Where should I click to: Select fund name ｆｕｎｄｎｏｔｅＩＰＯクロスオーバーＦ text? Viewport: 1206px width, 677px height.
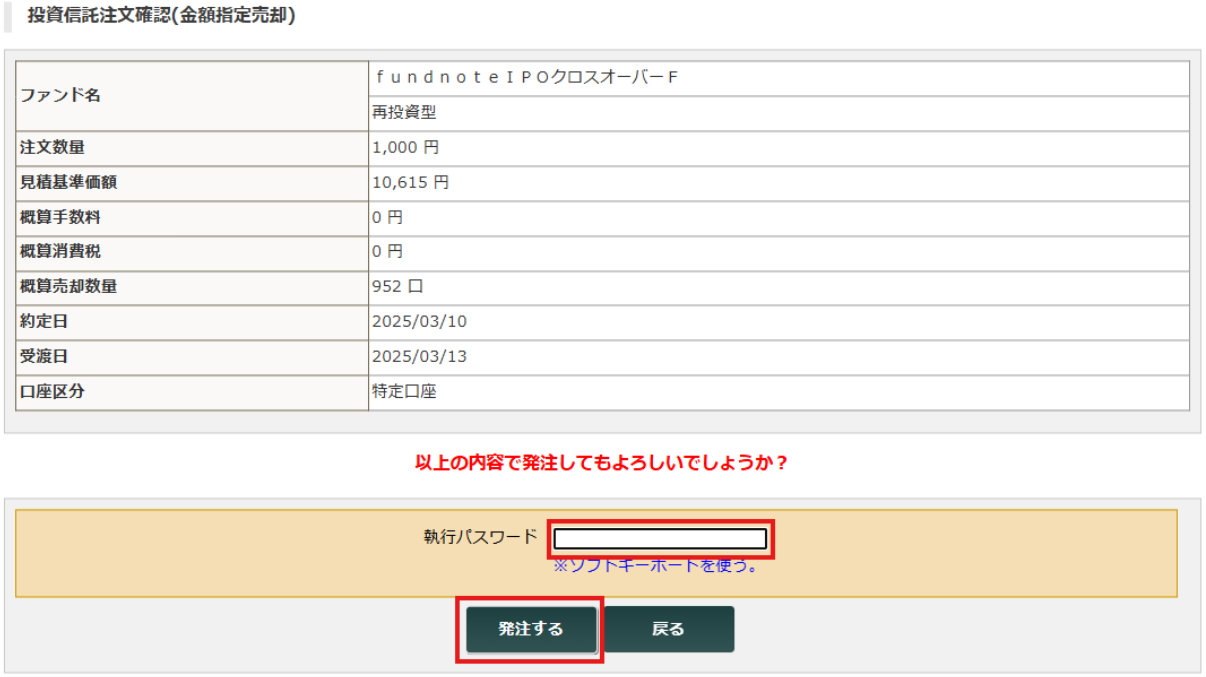click(525, 78)
